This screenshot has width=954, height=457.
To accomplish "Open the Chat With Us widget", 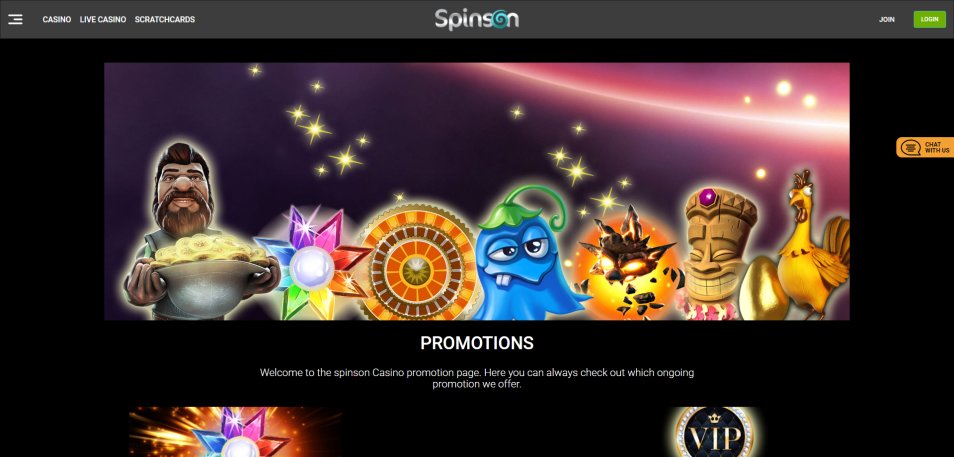I will tap(925, 147).
